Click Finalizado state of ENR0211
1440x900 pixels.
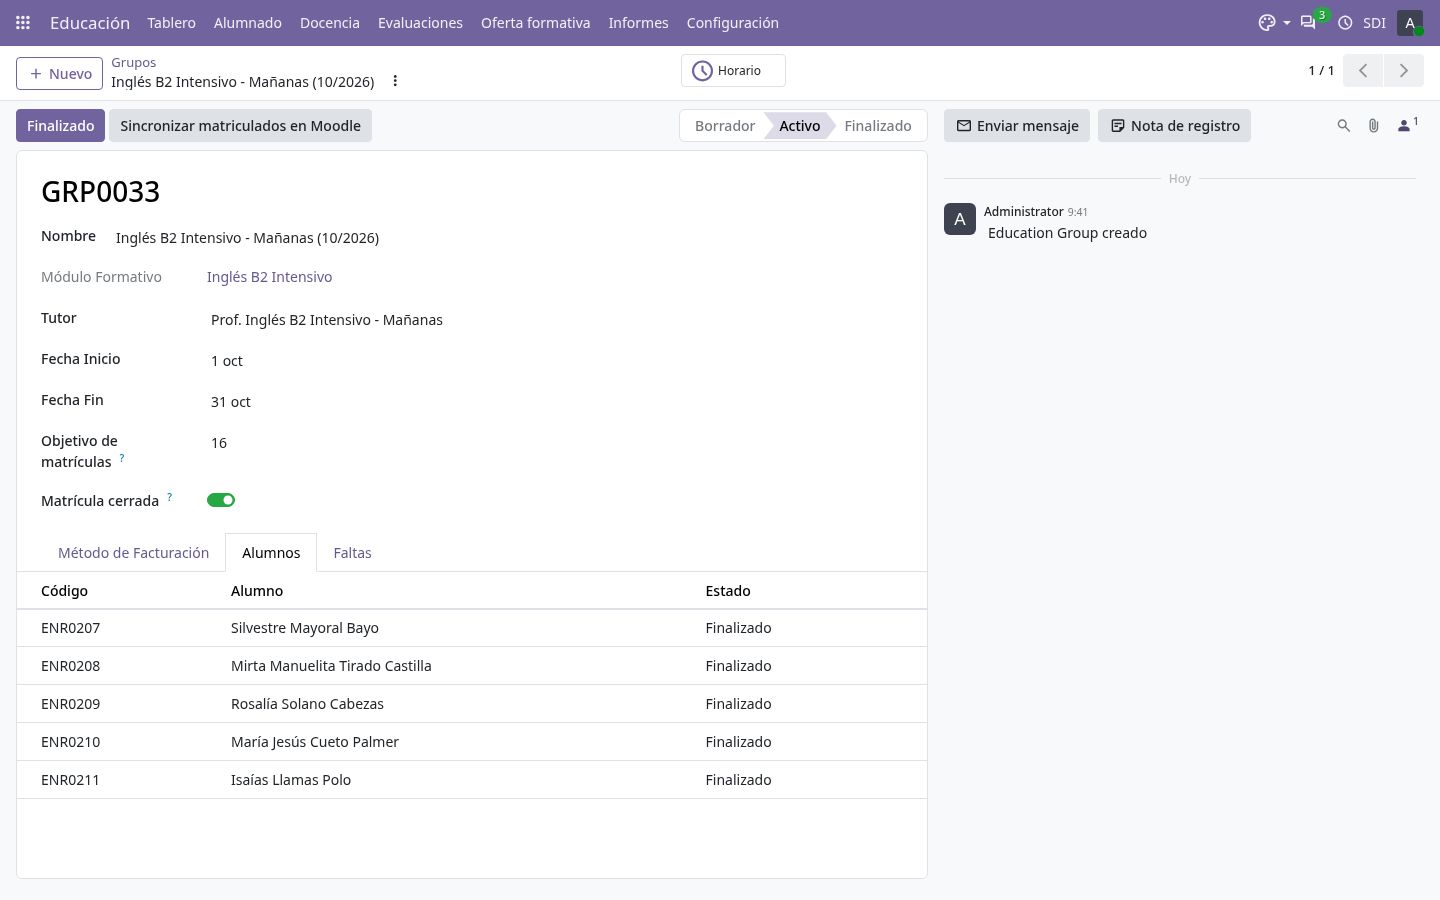pos(738,780)
